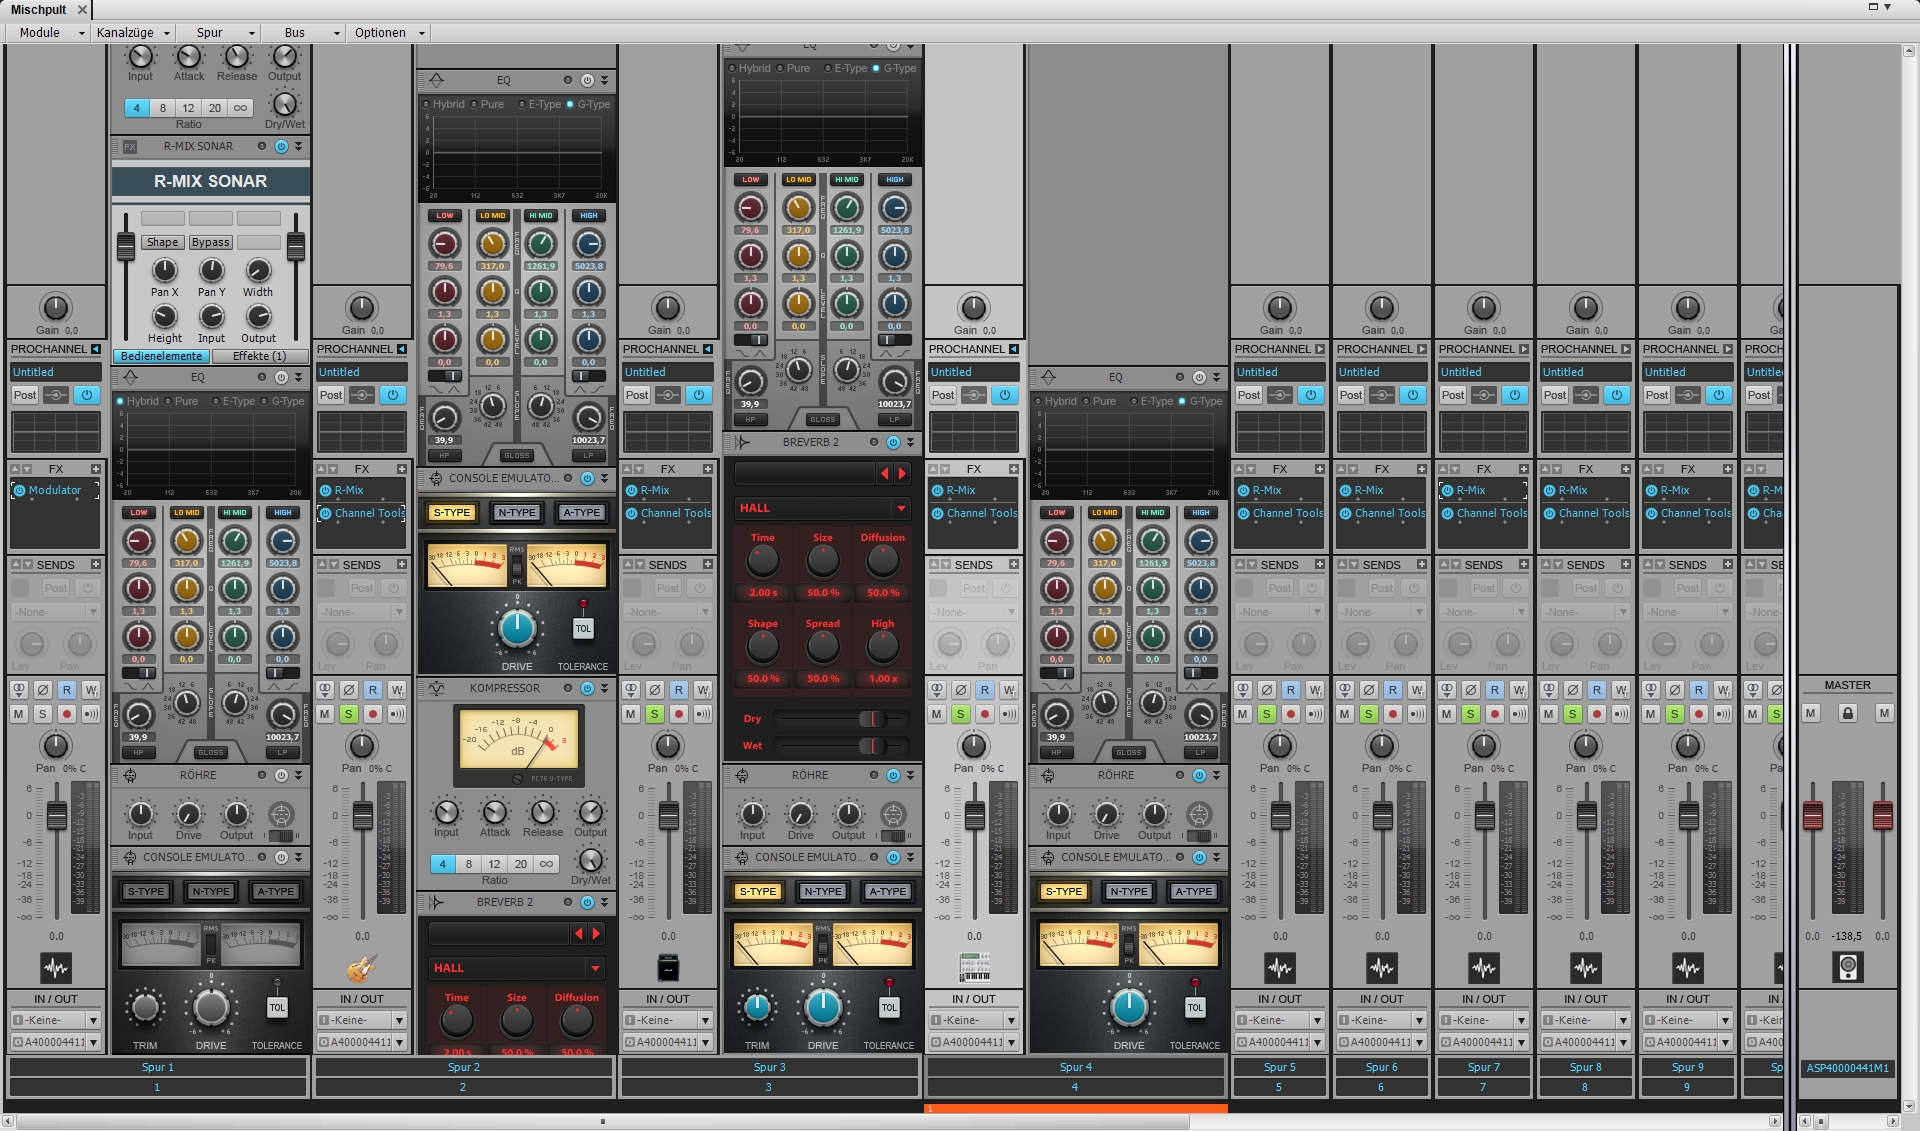
Task: Toggle Spur 1 RÖHRE module power
Action: [x=281, y=775]
